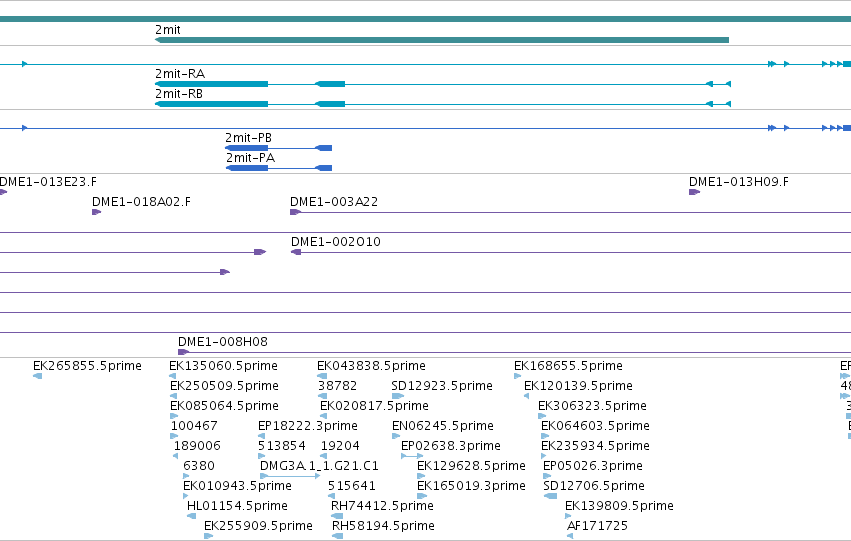Click the EK120139.5prime EST label
The height and width of the screenshot is (541, 851).
(579, 386)
